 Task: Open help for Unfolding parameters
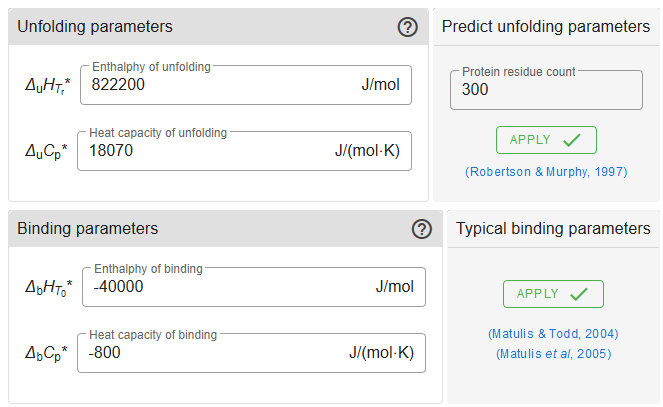pyautogui.click(x=407, y=27)
